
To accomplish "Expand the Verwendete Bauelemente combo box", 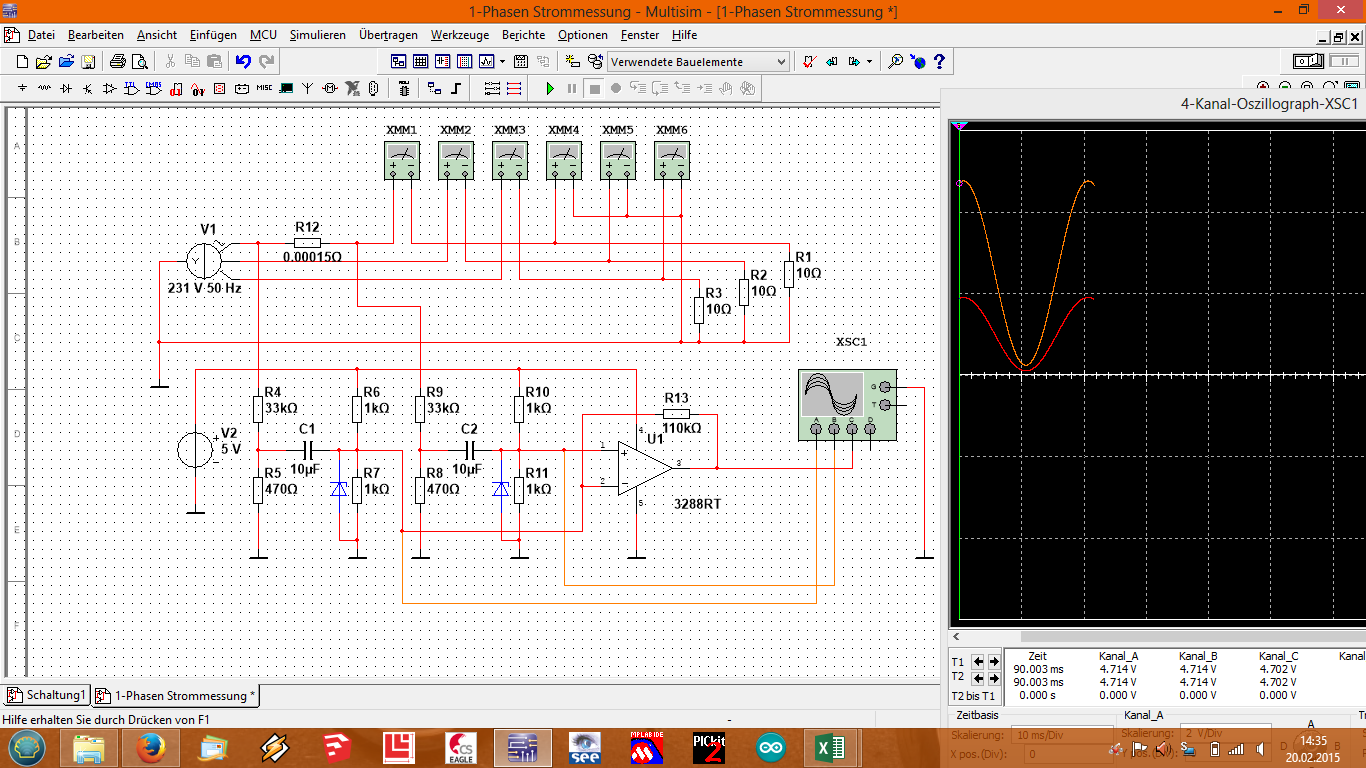I will [782, 60].
